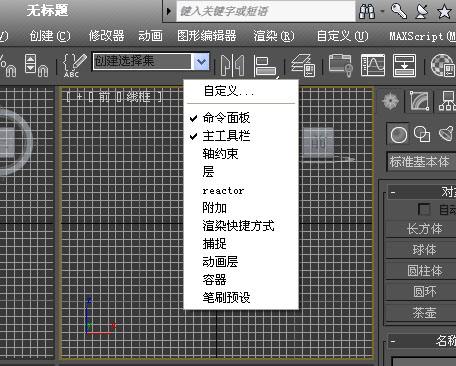This screenshot has width=456, height=366.
Task: Click the Mirror tool icon
Action: [x=232, y=65]
